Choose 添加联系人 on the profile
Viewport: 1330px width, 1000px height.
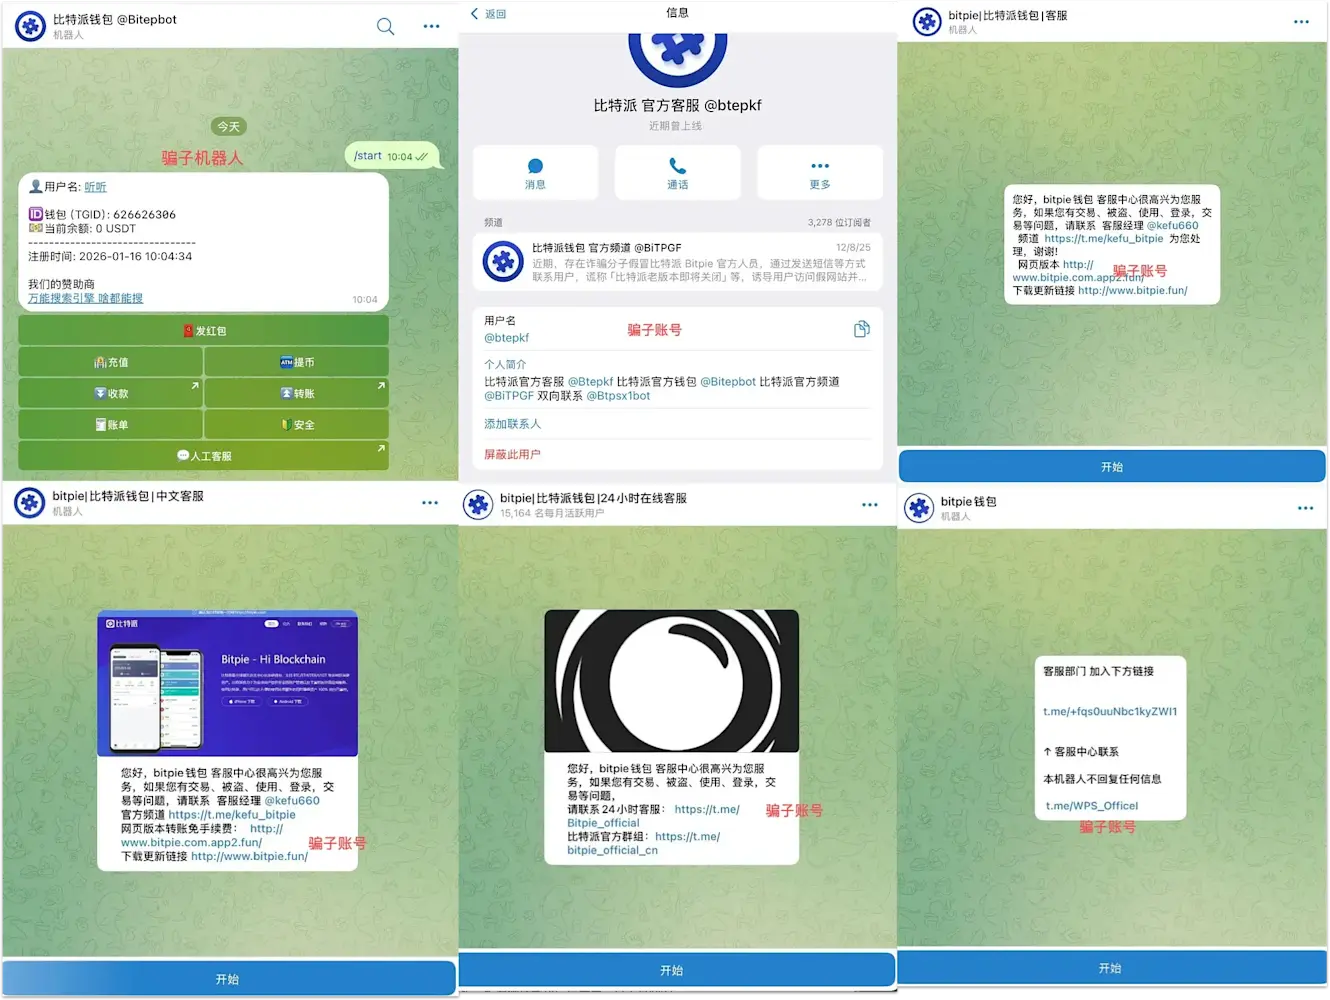click(512, 424)
